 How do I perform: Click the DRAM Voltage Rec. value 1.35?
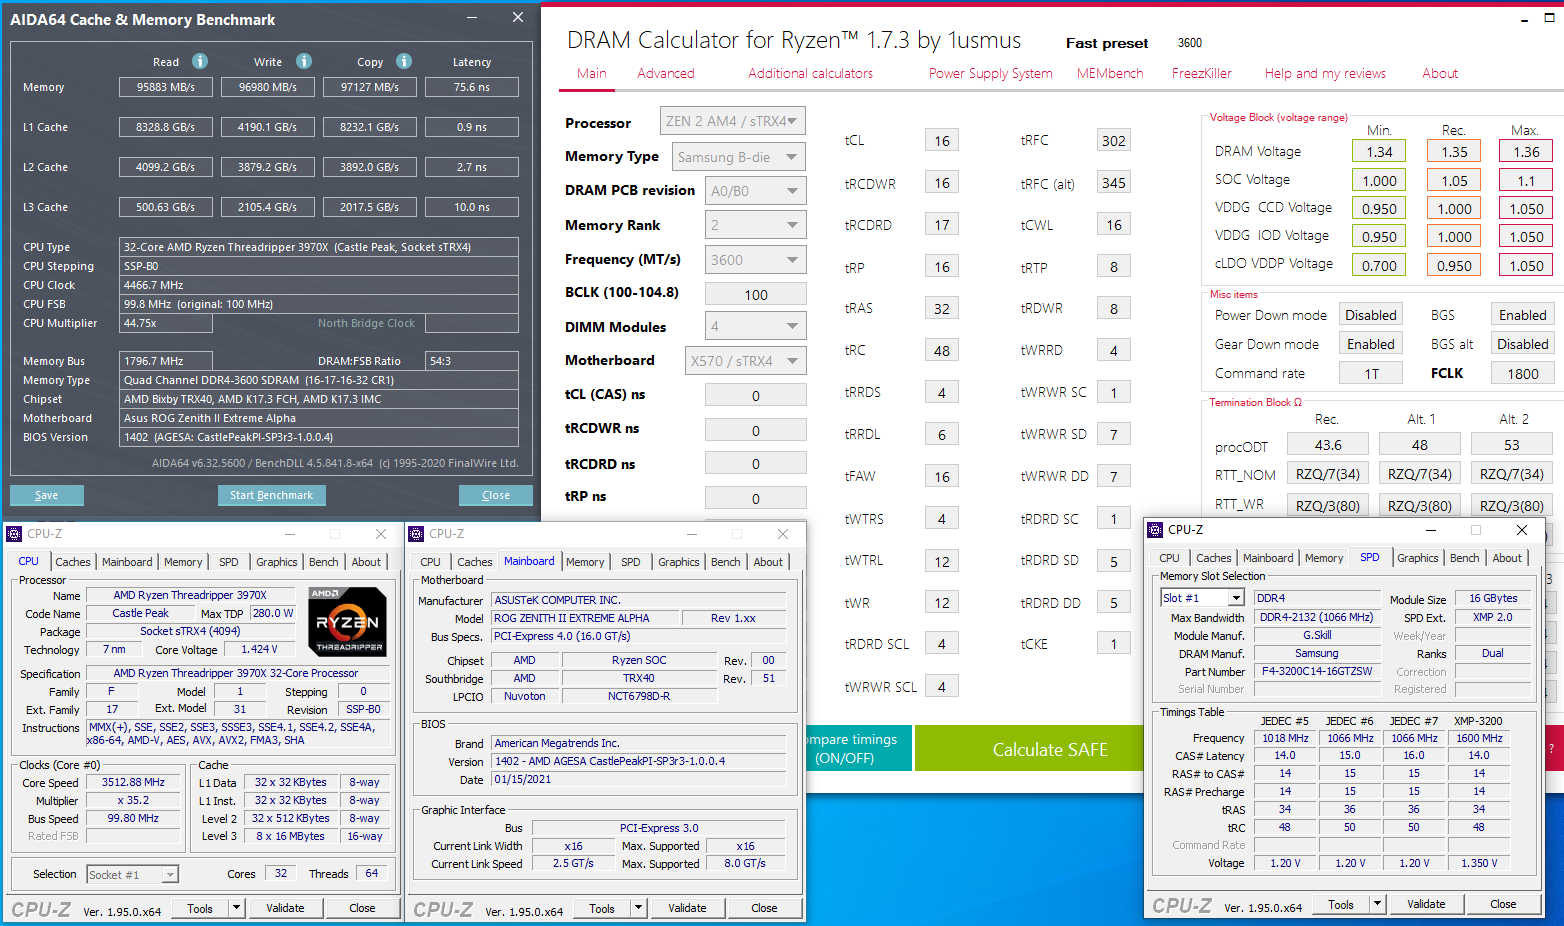[x=1455, y=152]
